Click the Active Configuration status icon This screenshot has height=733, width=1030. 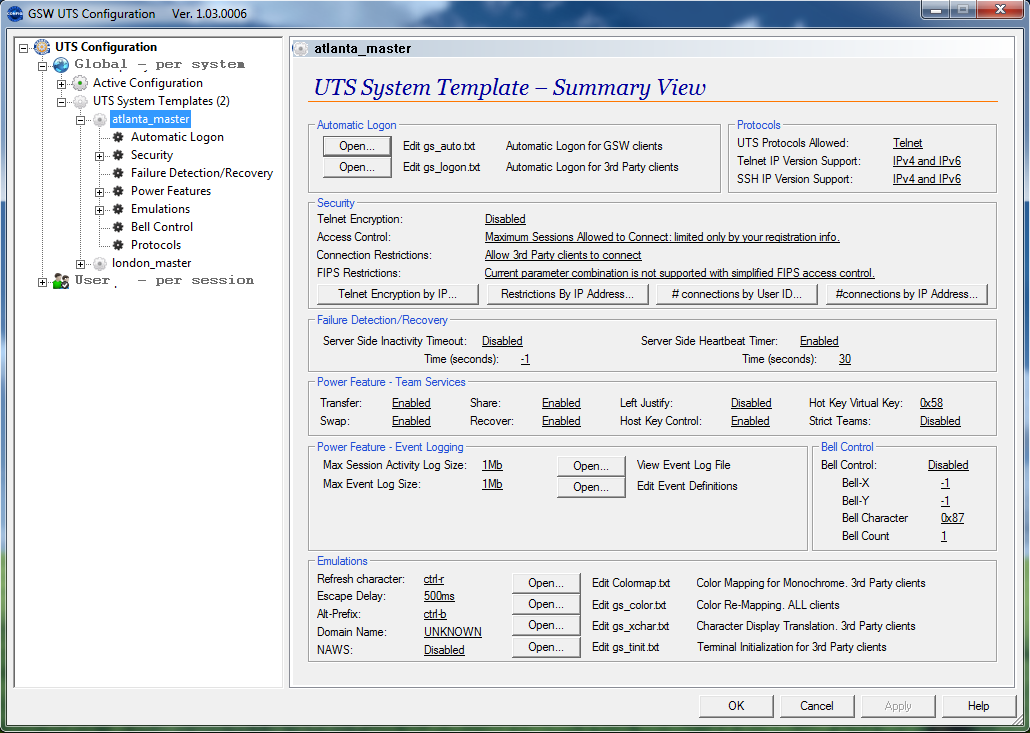80,83
